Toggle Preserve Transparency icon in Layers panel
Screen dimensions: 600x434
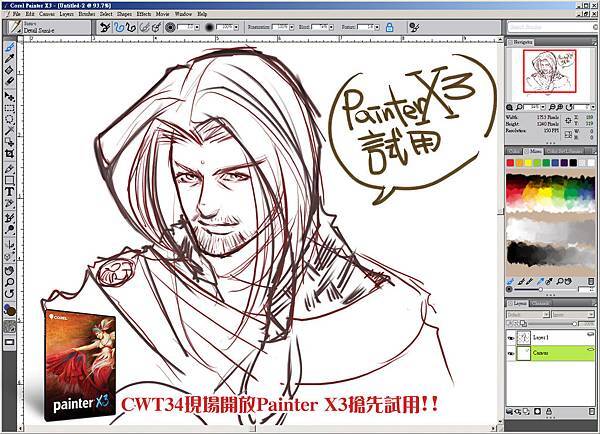click(510, 324)
